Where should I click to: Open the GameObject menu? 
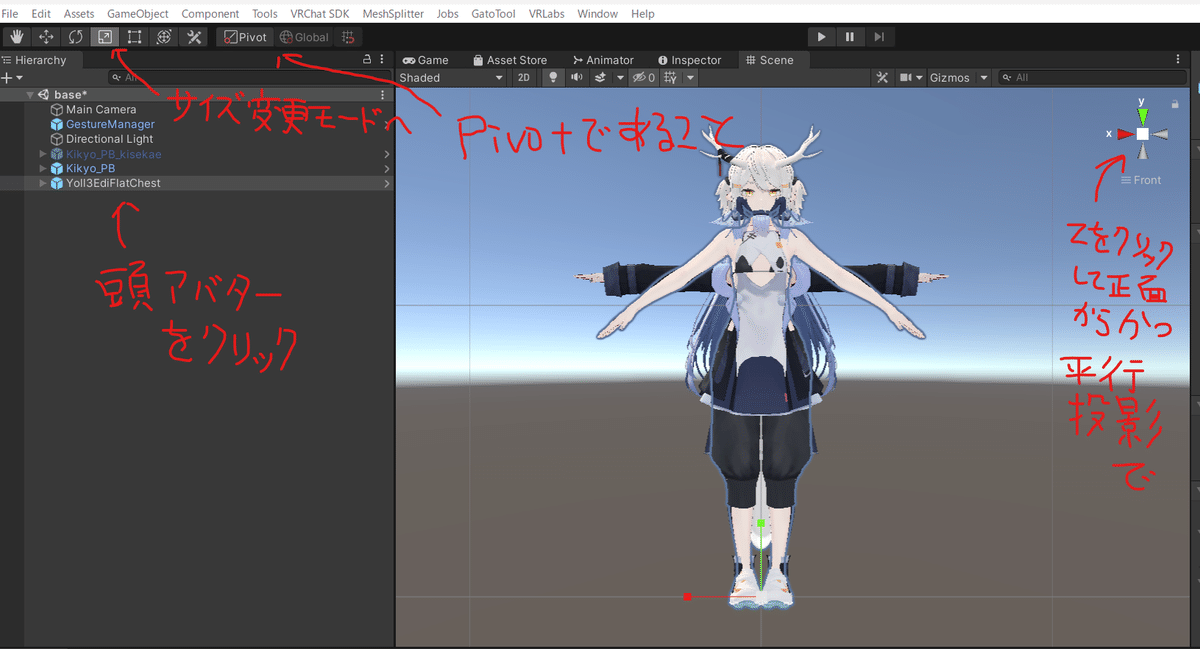tap(138, 14)
